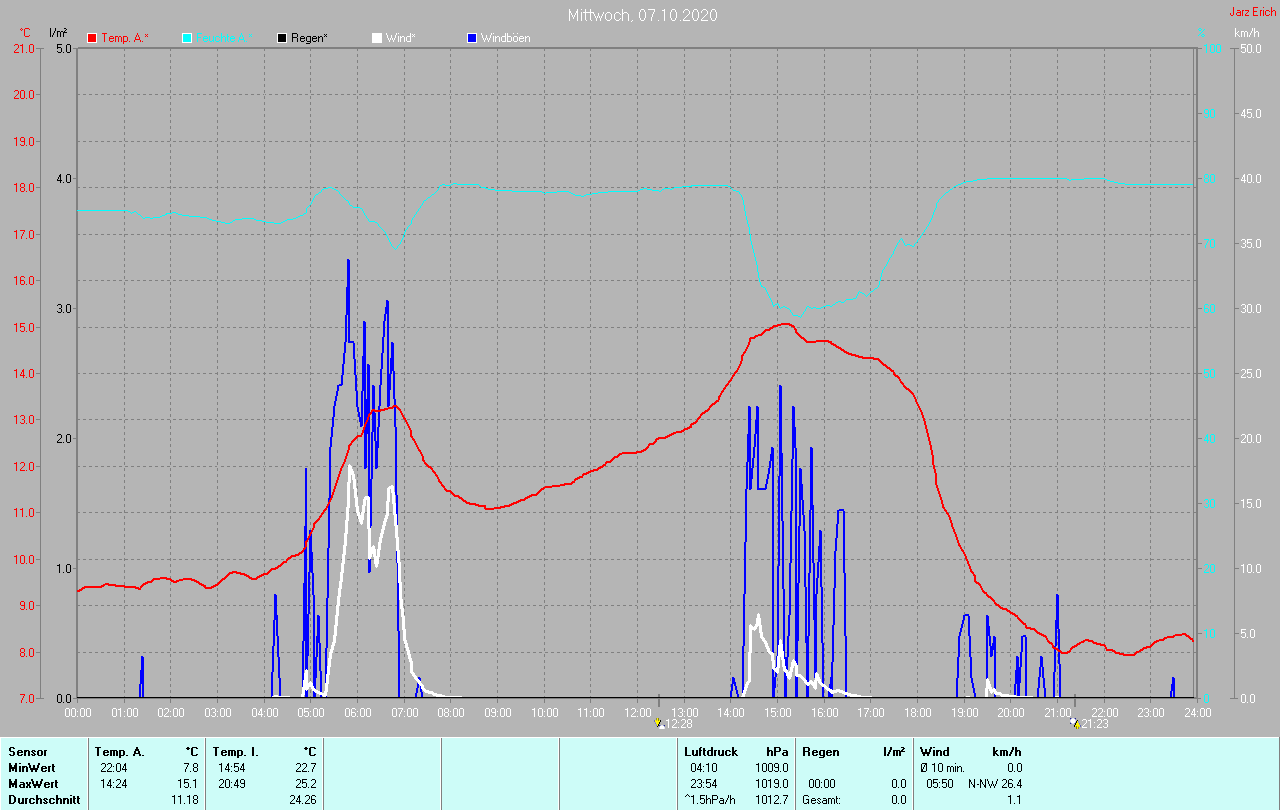The image size is (1280, 810).
Task: Click the red Temp. A. legend swatch
Action: coord(92,38)
